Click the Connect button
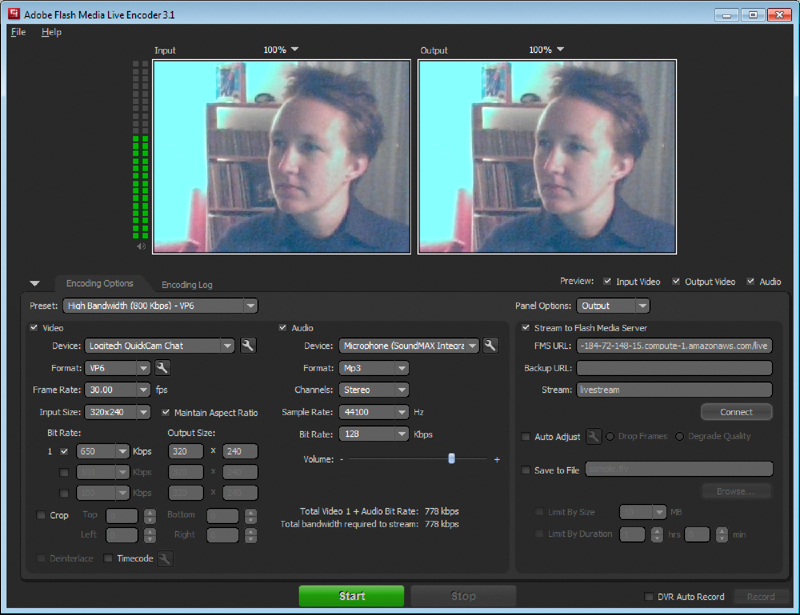 (736, 411)
